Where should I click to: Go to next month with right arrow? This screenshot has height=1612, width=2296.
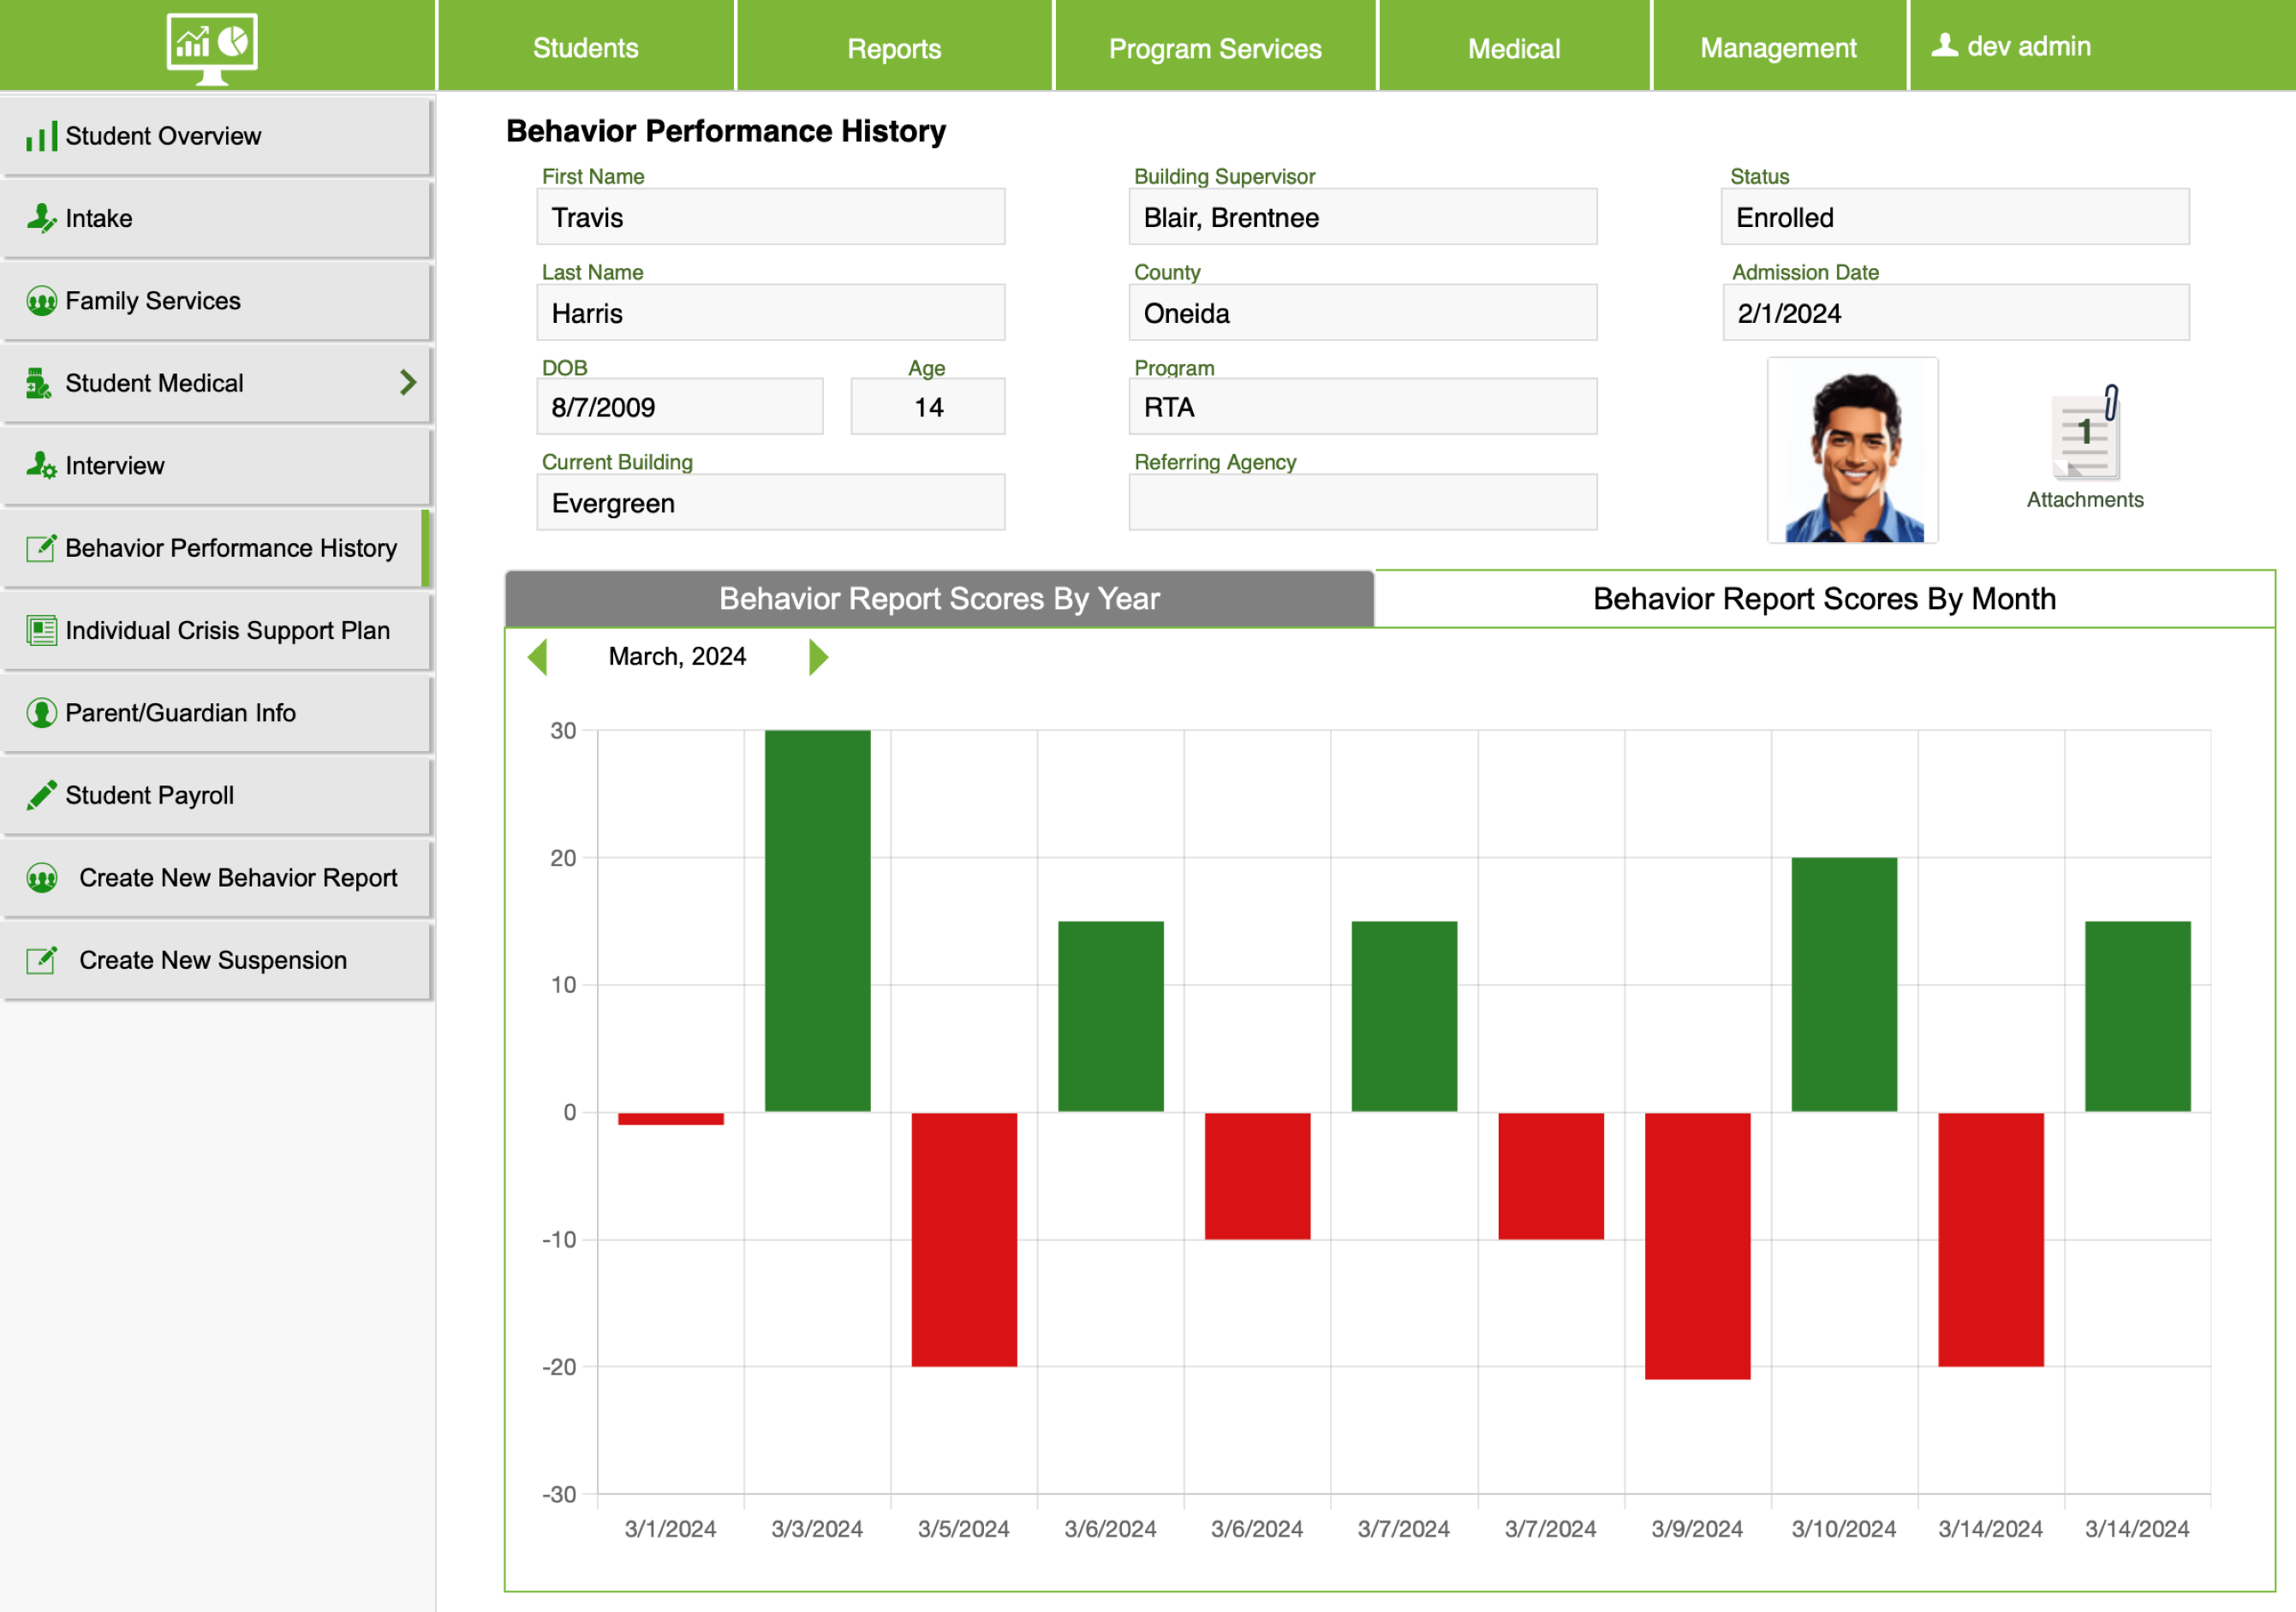818,657
